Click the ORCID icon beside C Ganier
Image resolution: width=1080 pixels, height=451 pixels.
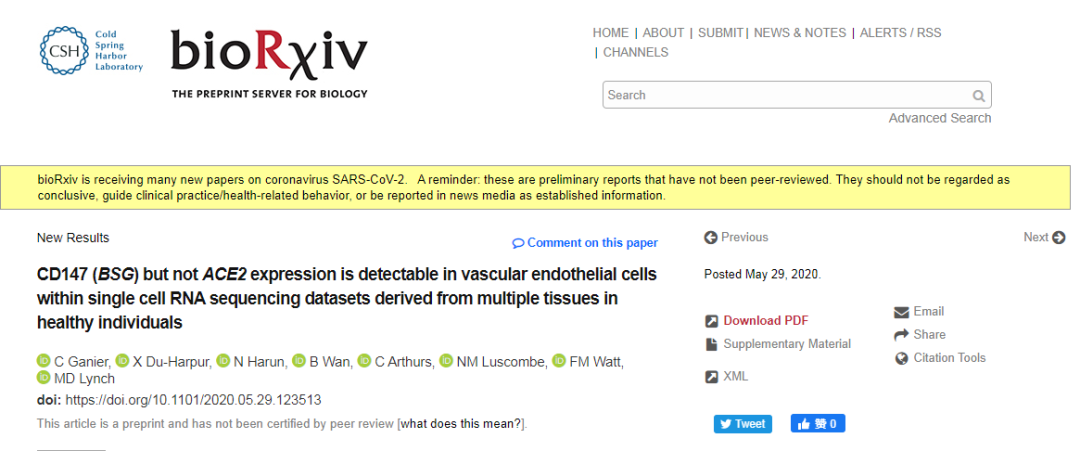tap(43, 361)
